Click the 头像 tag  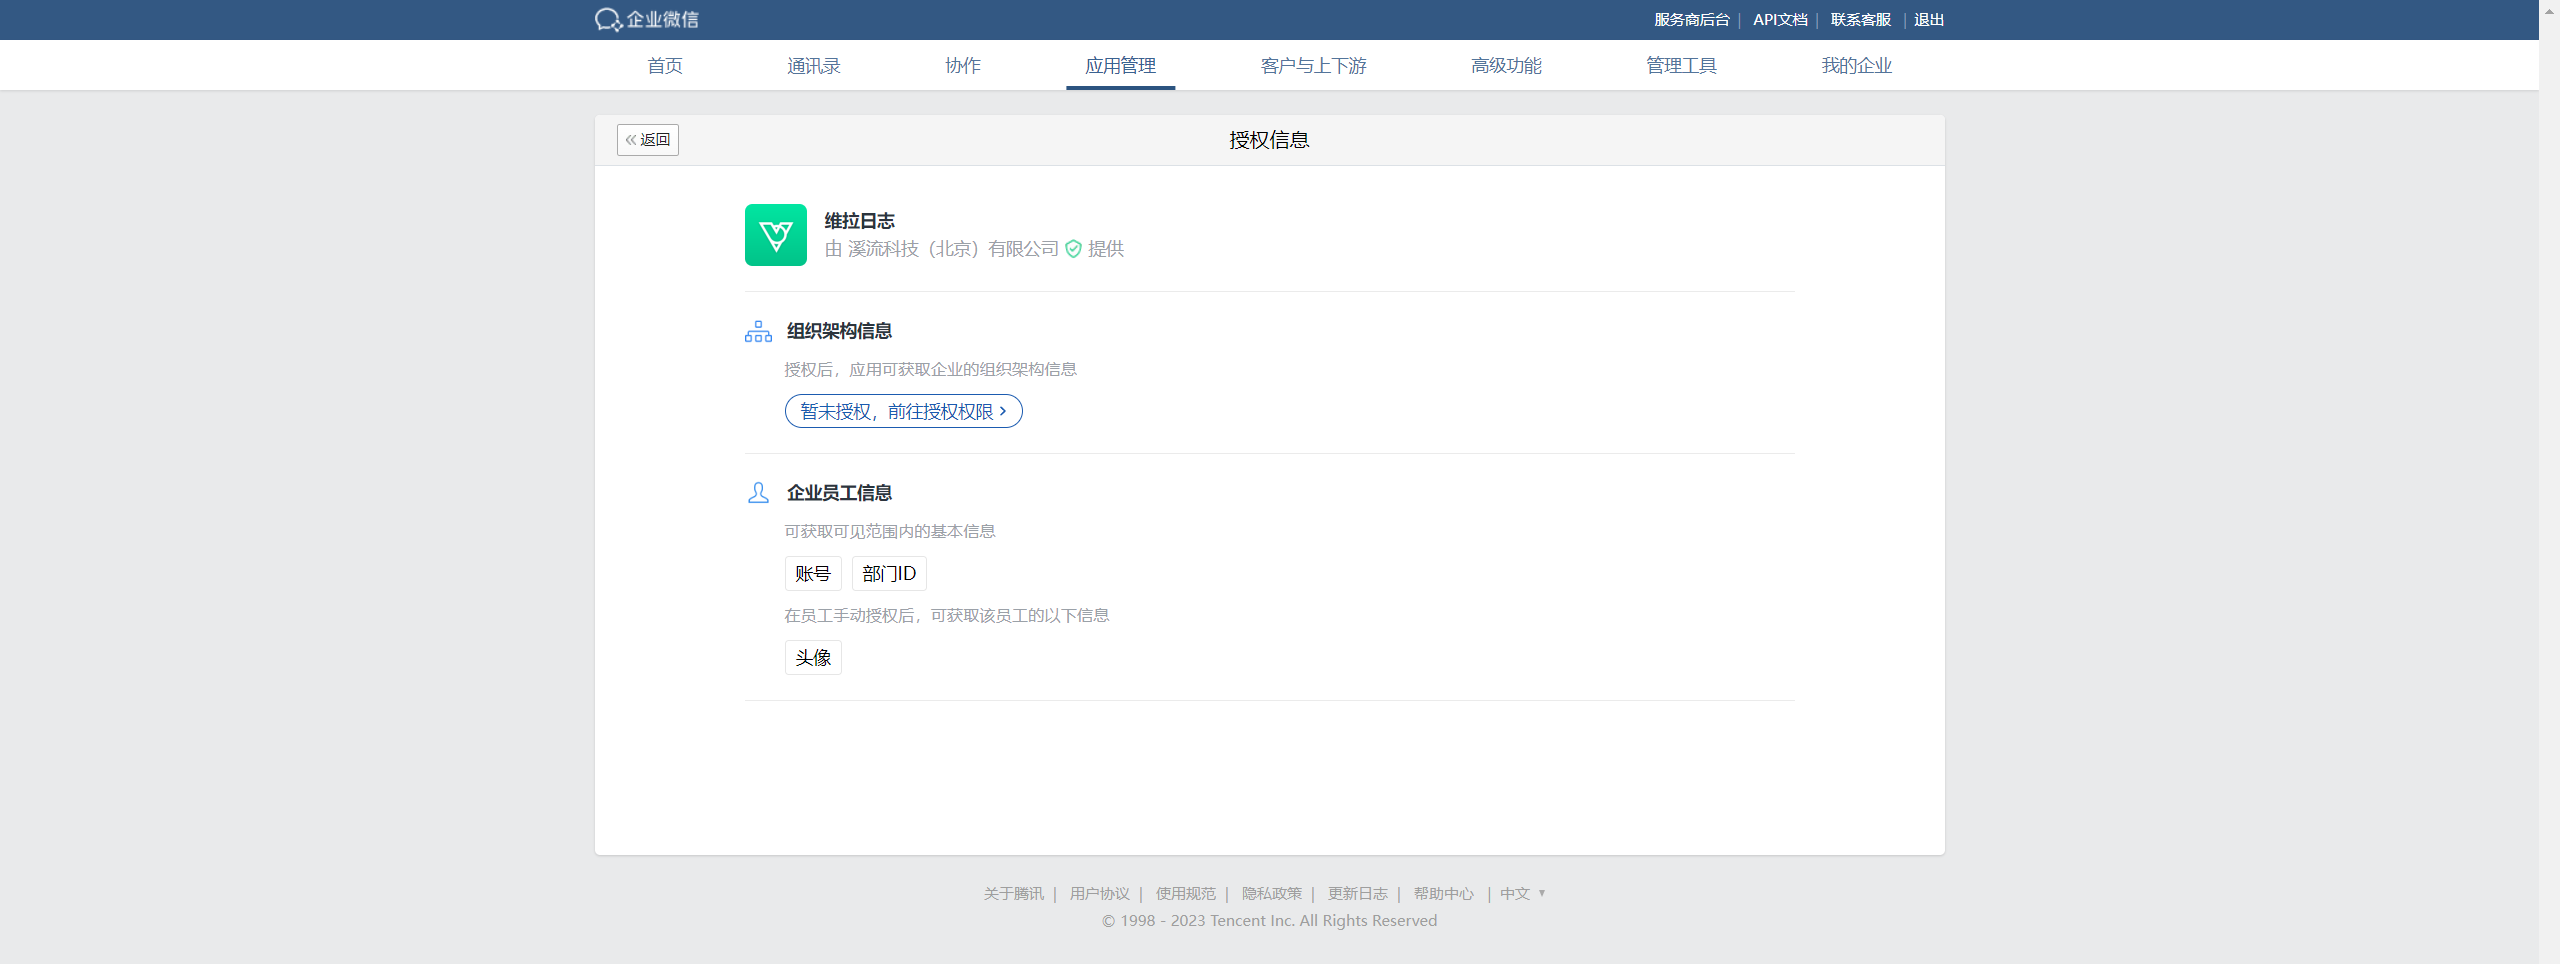(813, 658)
